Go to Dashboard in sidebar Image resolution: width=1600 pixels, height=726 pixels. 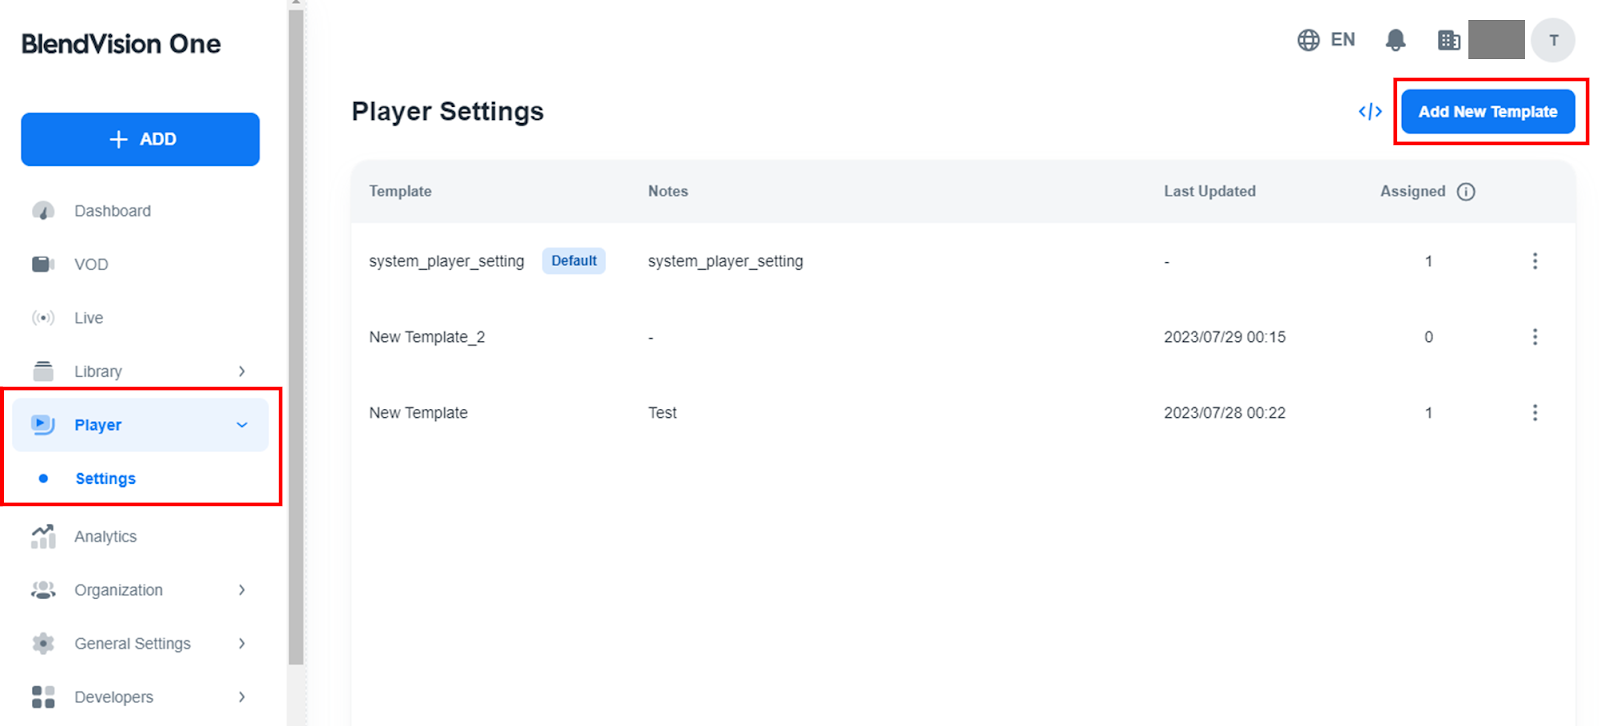click(112, 211)
